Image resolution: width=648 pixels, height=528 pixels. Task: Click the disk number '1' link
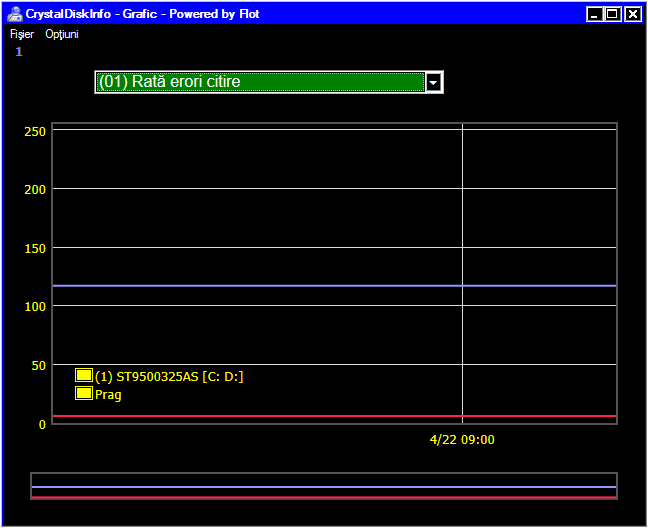point(19,52)
